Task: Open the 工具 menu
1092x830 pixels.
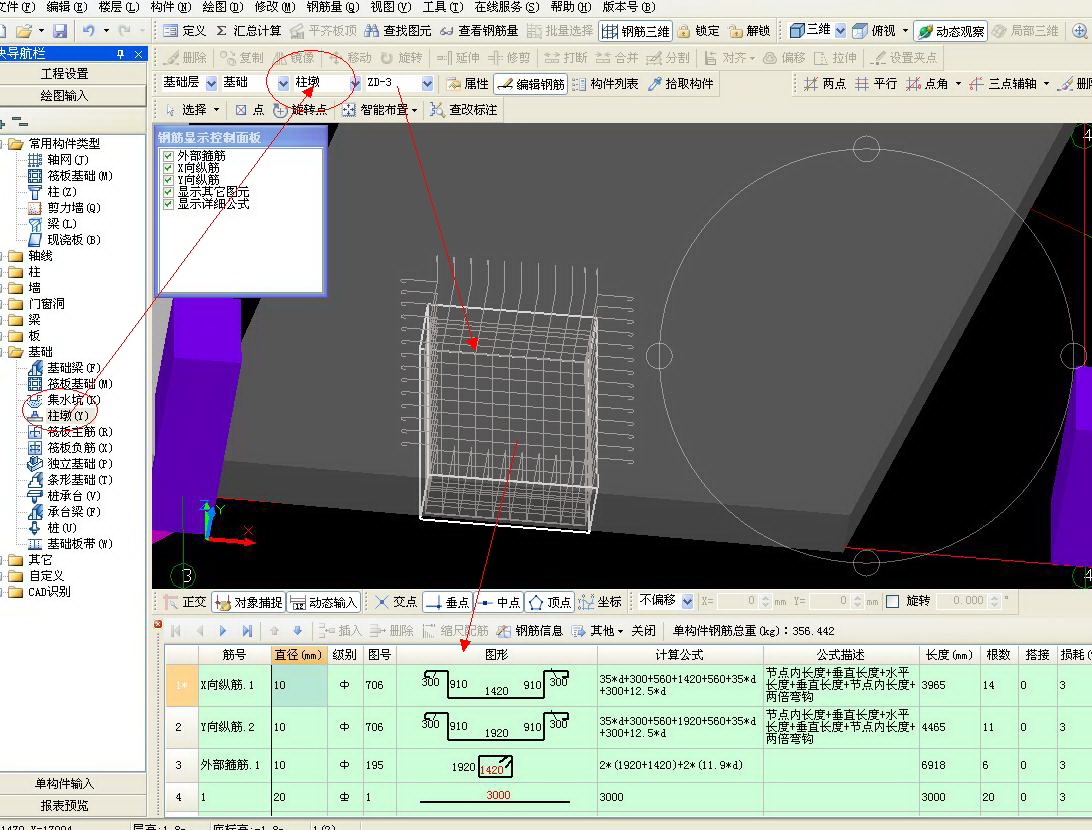Action: click(443, 7)
